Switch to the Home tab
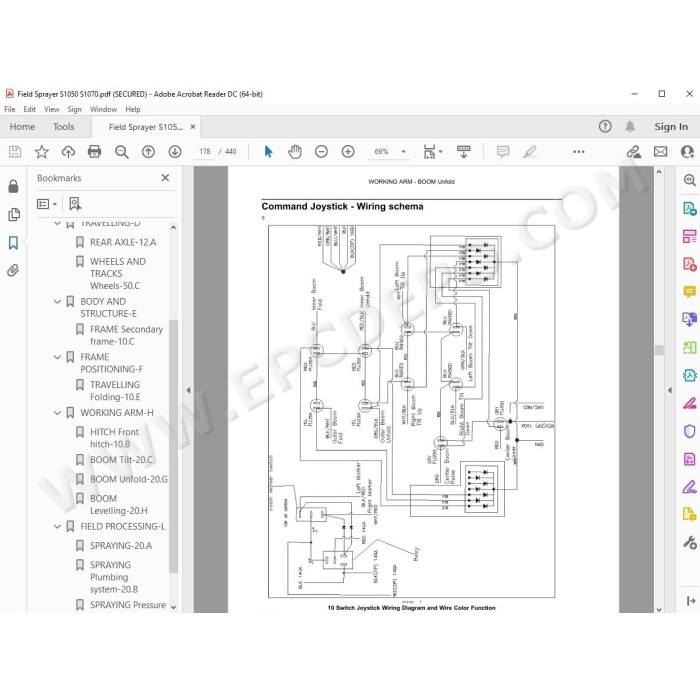 click(x=22, y=127)
